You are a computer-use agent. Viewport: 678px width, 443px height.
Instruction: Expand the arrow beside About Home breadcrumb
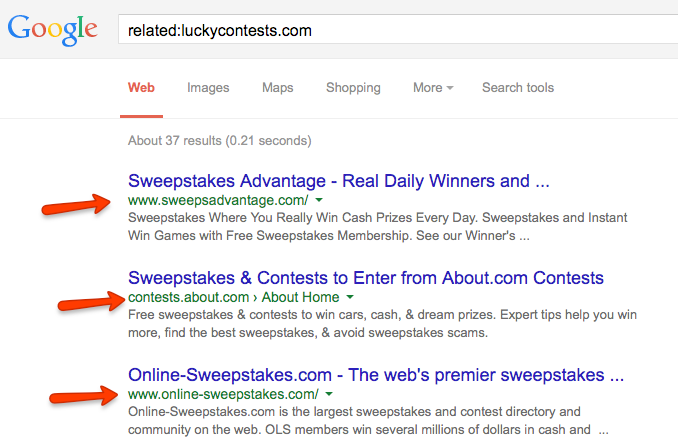click(x=350, y=297)
